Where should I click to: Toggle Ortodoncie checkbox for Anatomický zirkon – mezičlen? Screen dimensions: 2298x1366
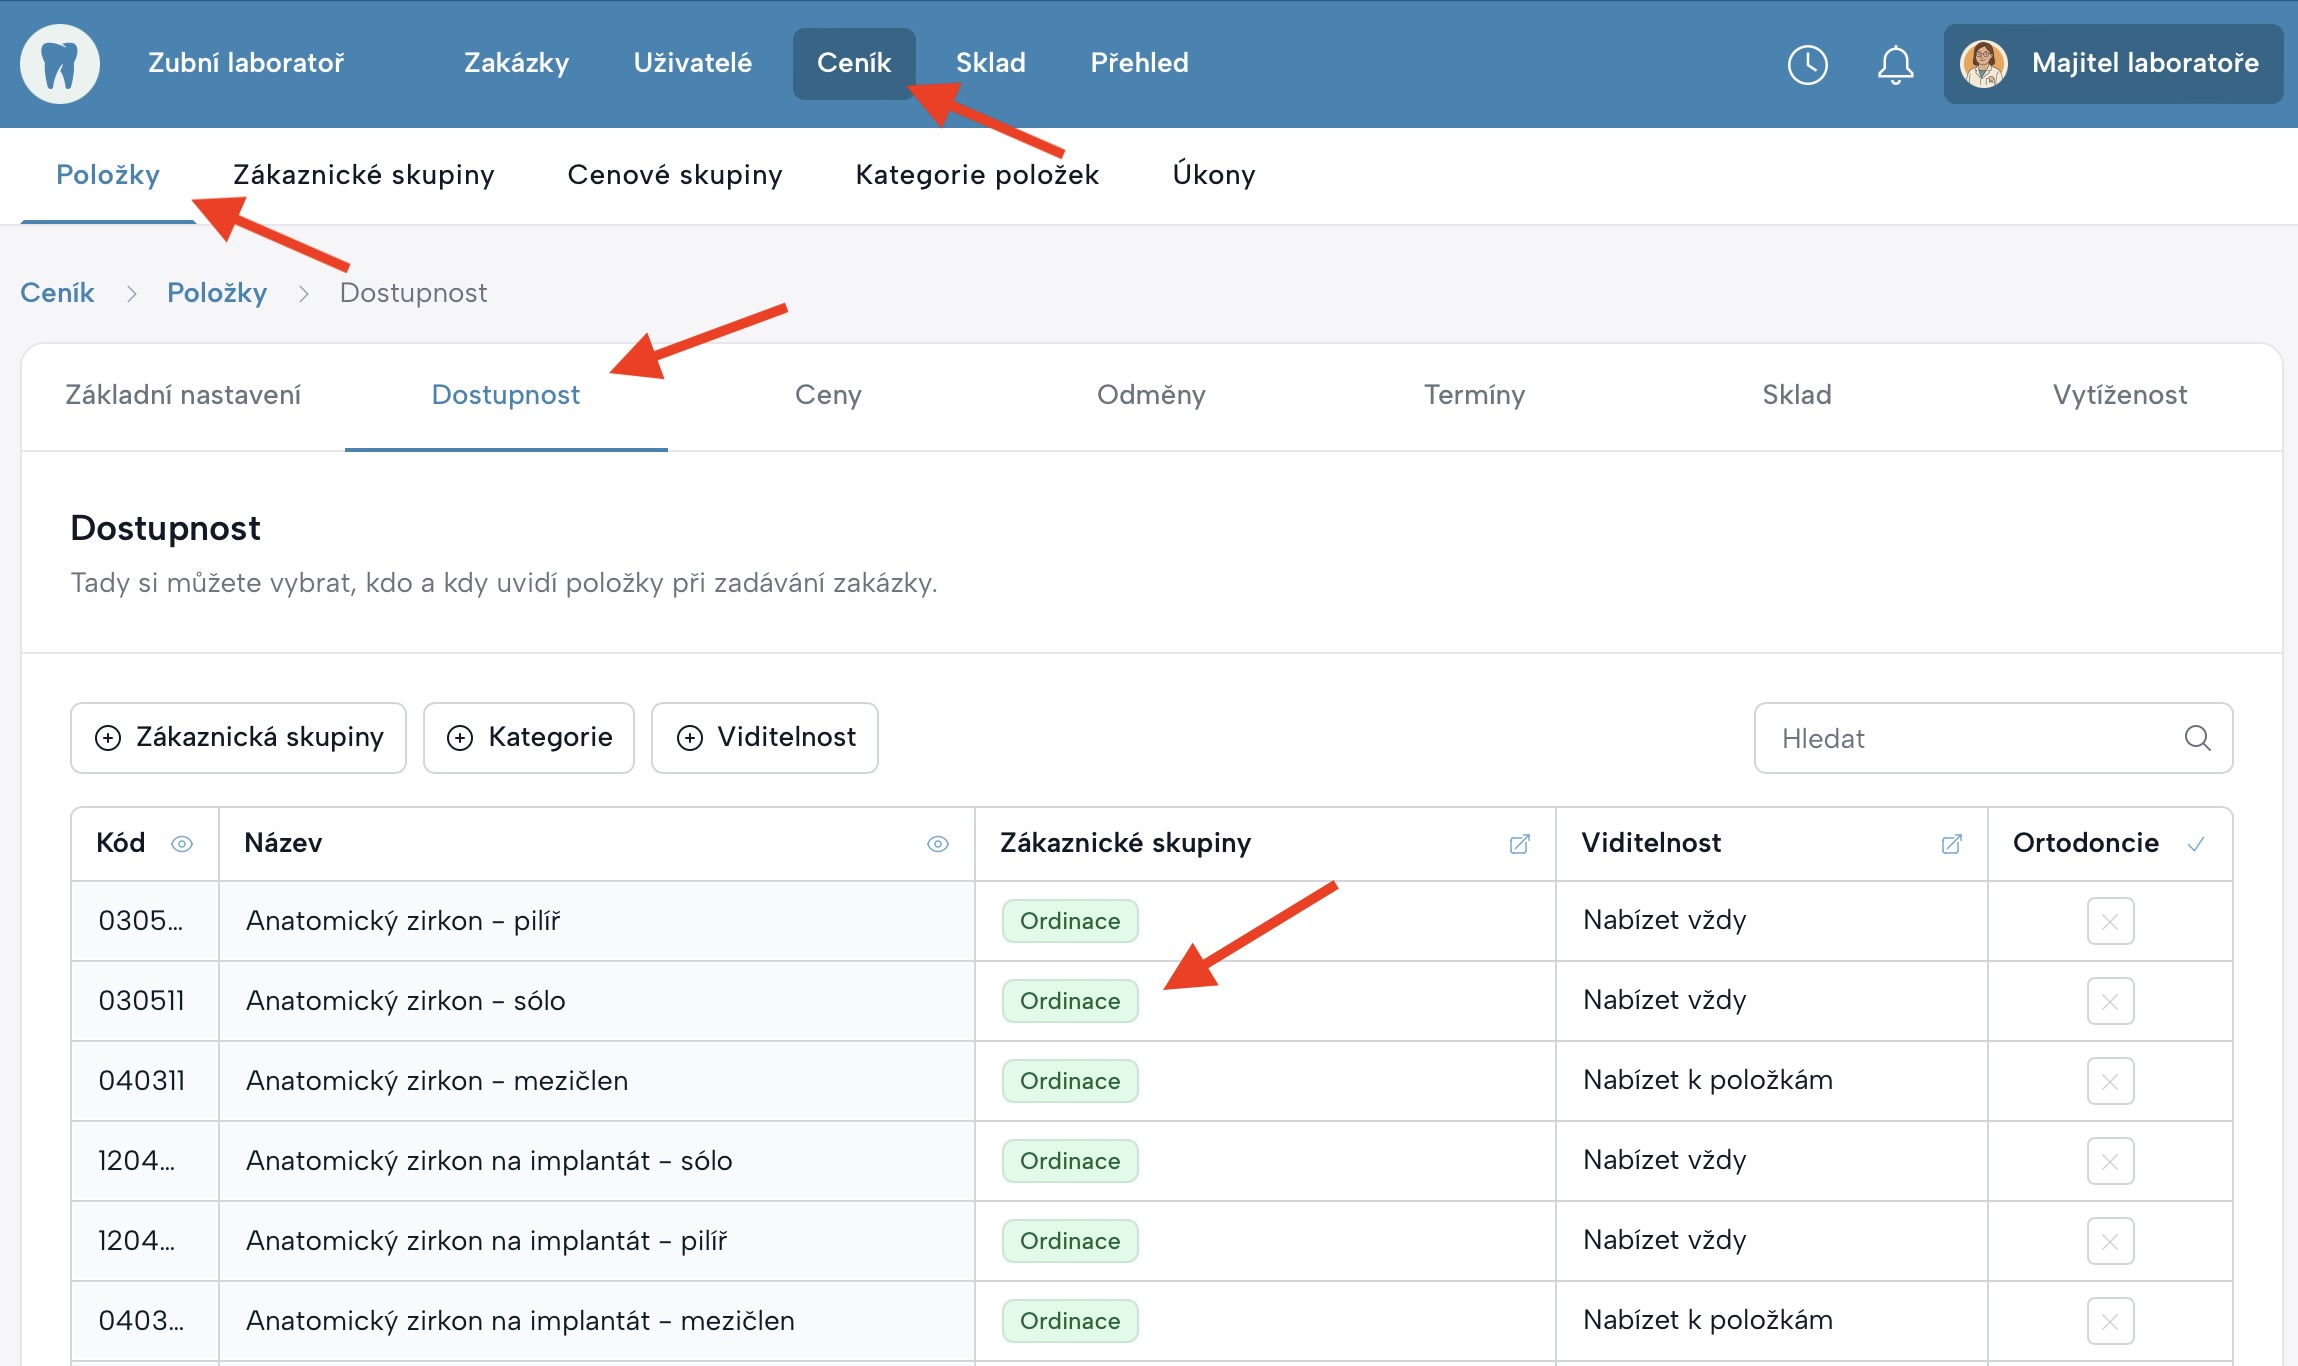(2110, 1081)
